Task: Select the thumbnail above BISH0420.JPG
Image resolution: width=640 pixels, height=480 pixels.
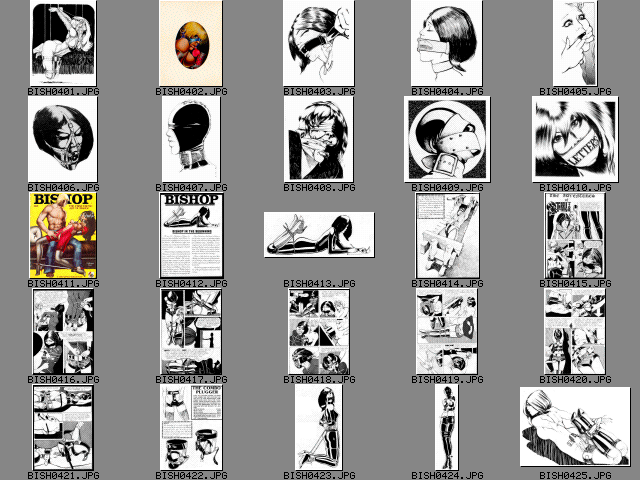Action: tap(575, 331)
